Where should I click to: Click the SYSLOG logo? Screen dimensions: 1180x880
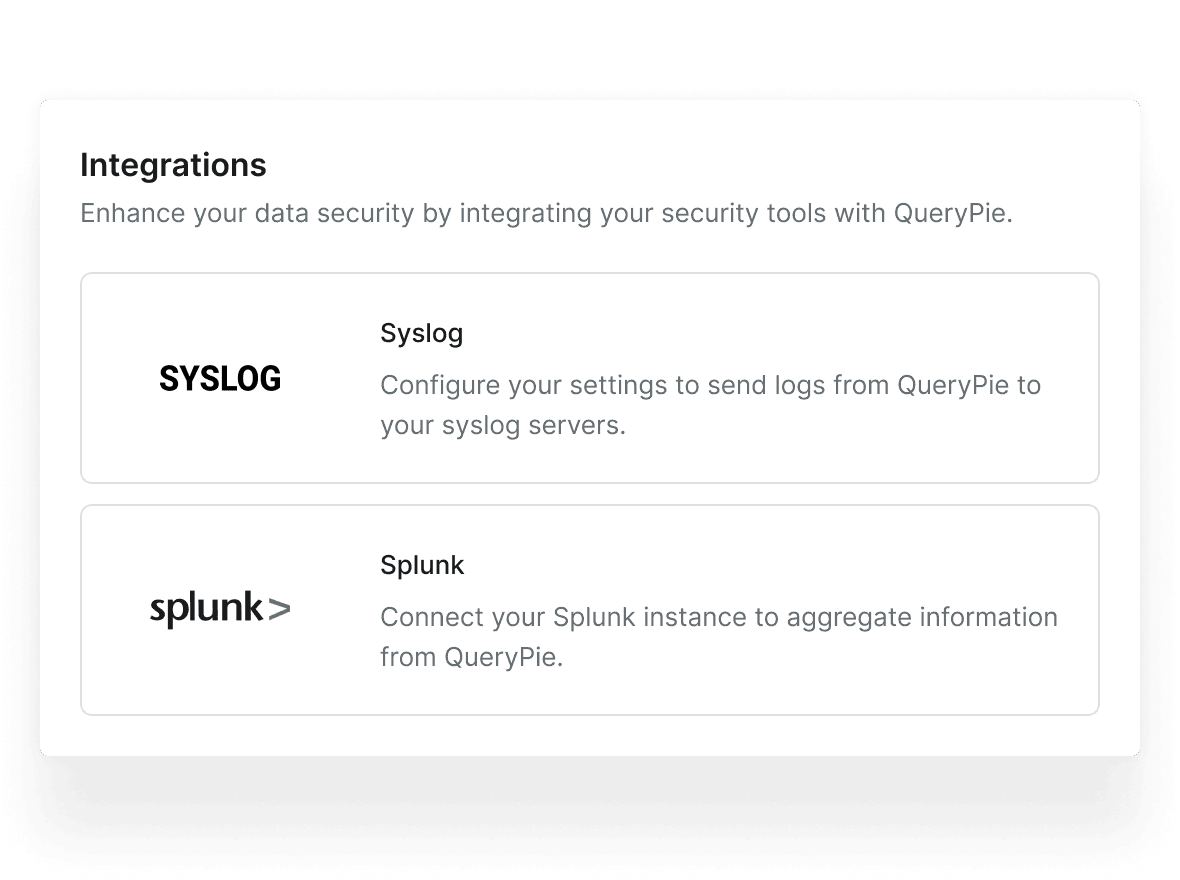tap(220, 379)
